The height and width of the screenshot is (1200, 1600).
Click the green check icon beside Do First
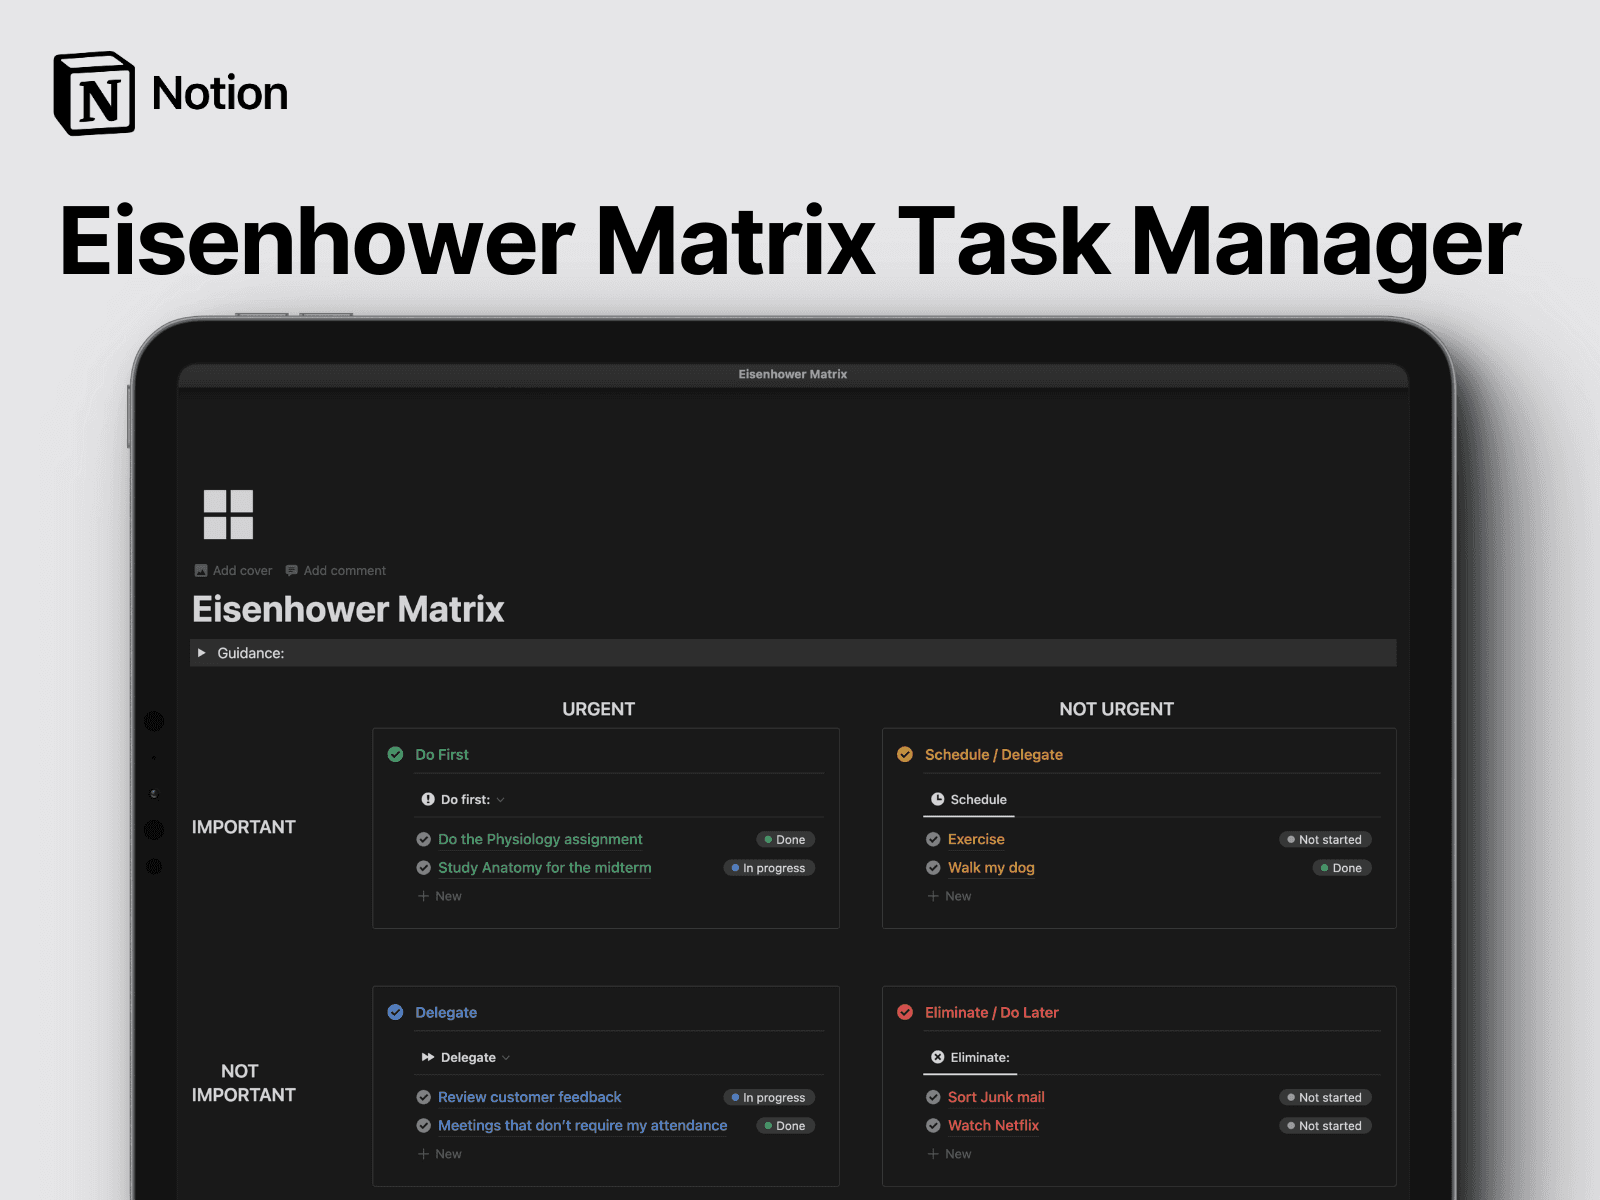[x=395, y=754]
